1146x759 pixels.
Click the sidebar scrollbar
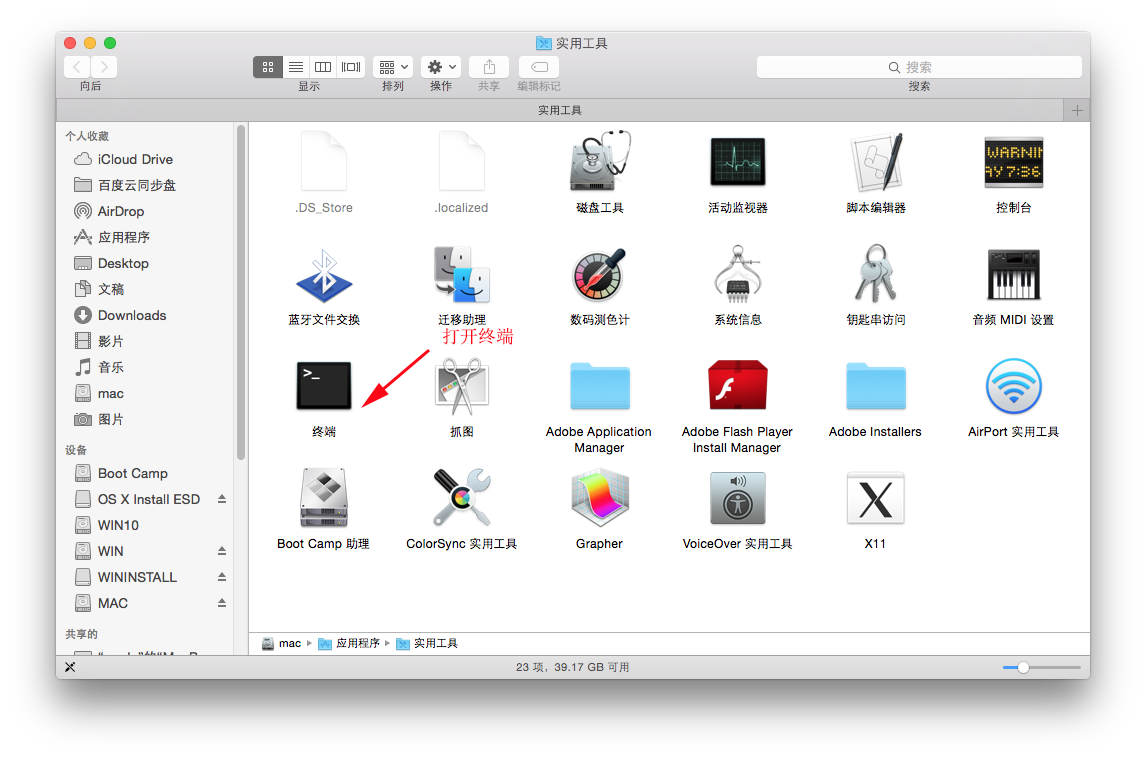240,292
